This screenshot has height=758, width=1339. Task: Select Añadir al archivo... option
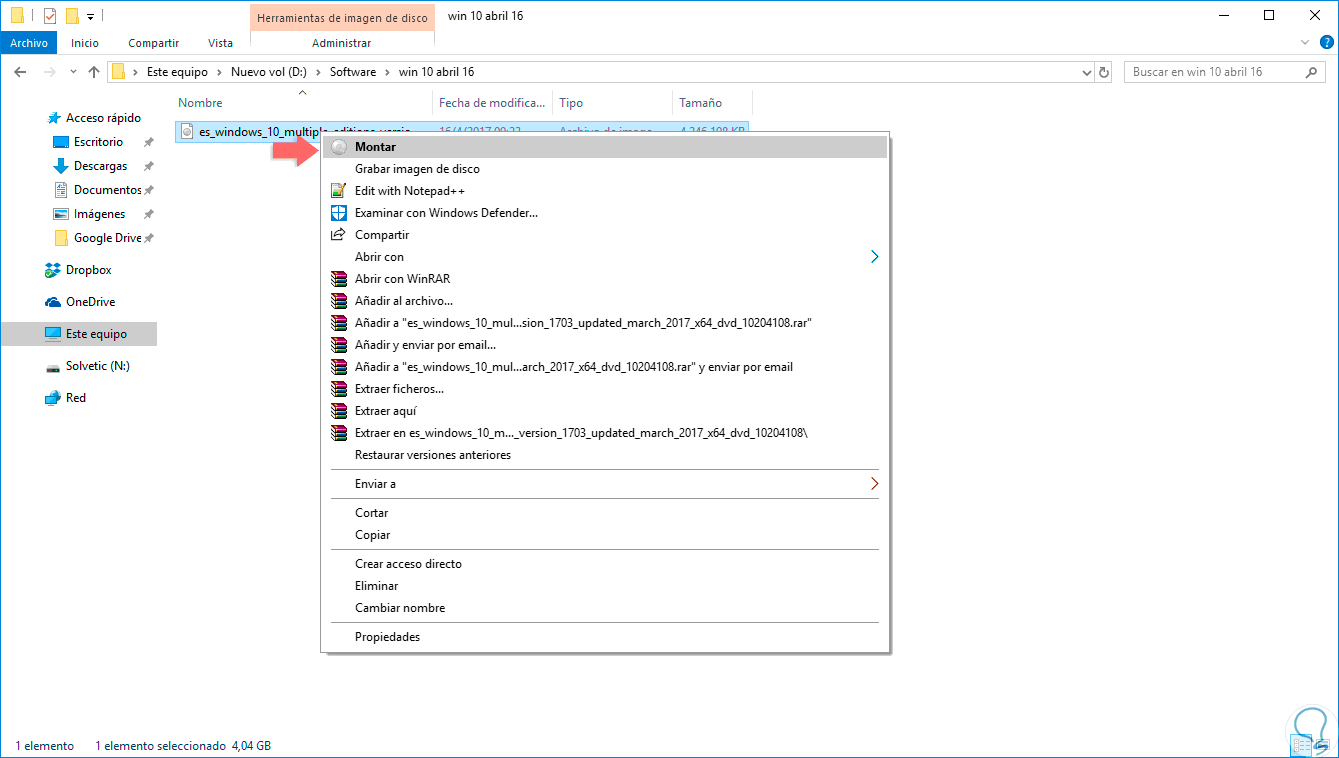(x=605, y=301)
